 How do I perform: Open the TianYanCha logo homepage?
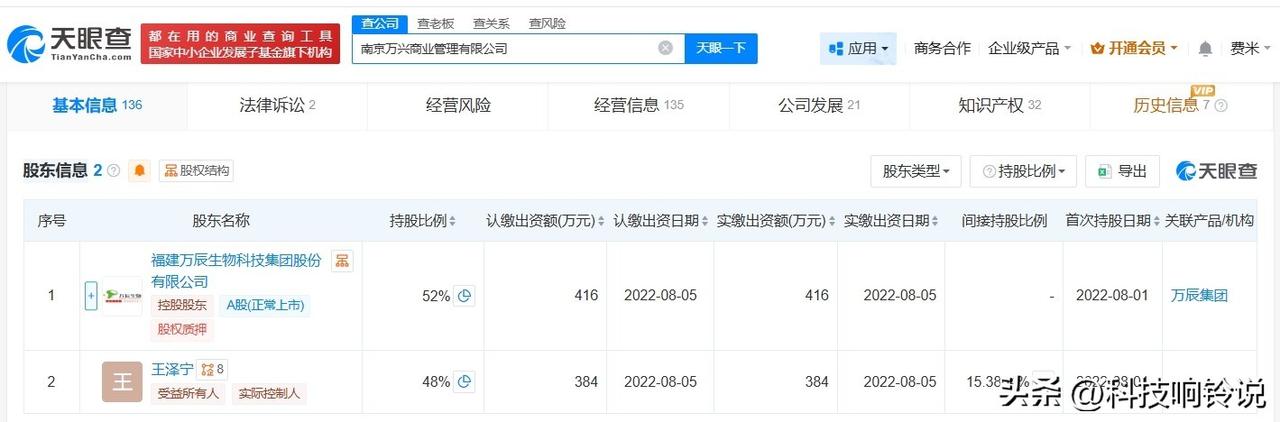[69, 42]
